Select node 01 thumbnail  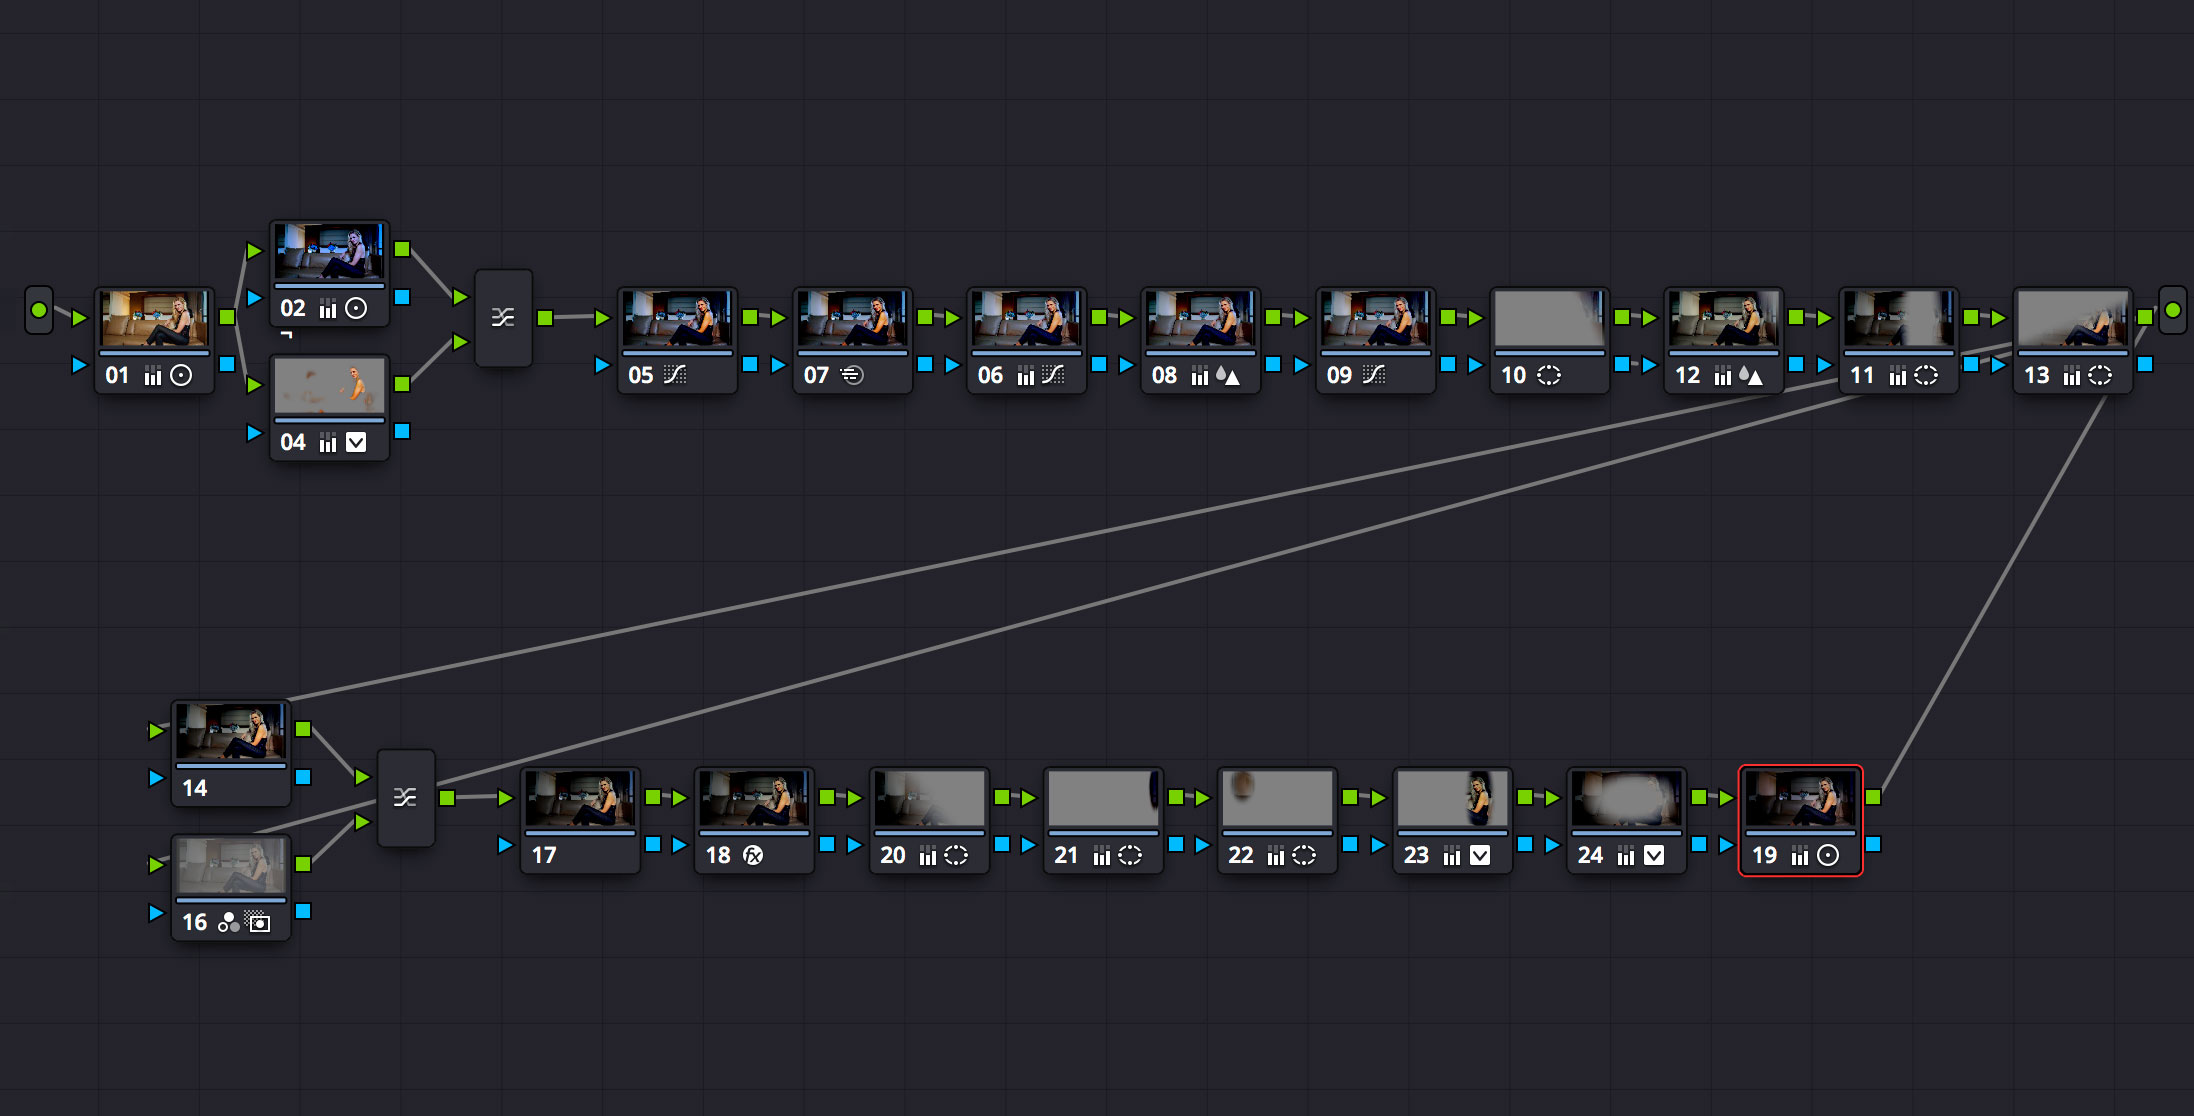click(x=155, y=318)
